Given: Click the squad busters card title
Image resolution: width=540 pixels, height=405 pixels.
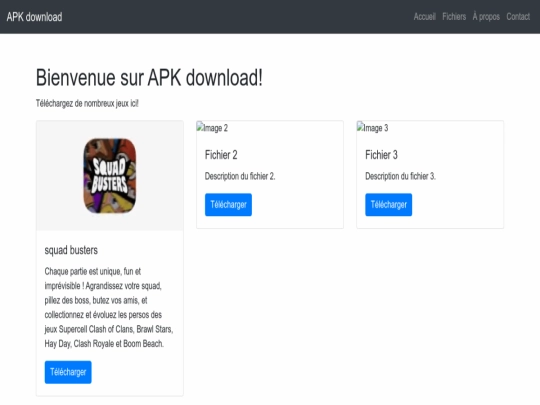Looking at the screenshot, I should click(x=71, y=250).
